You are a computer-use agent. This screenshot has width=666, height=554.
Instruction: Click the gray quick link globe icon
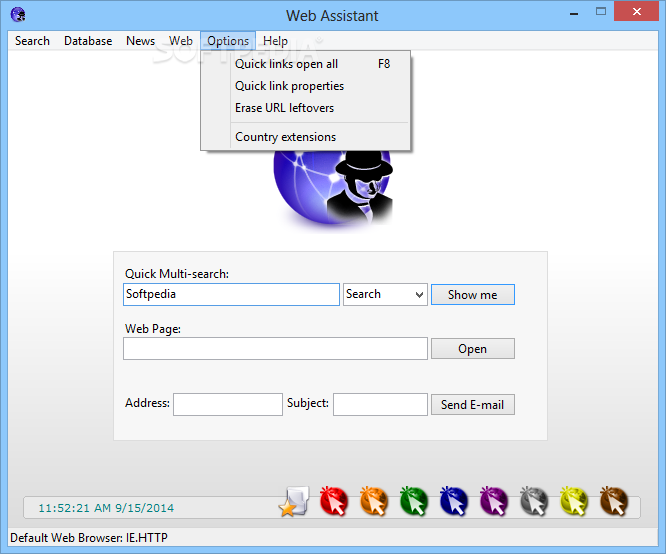534,501
